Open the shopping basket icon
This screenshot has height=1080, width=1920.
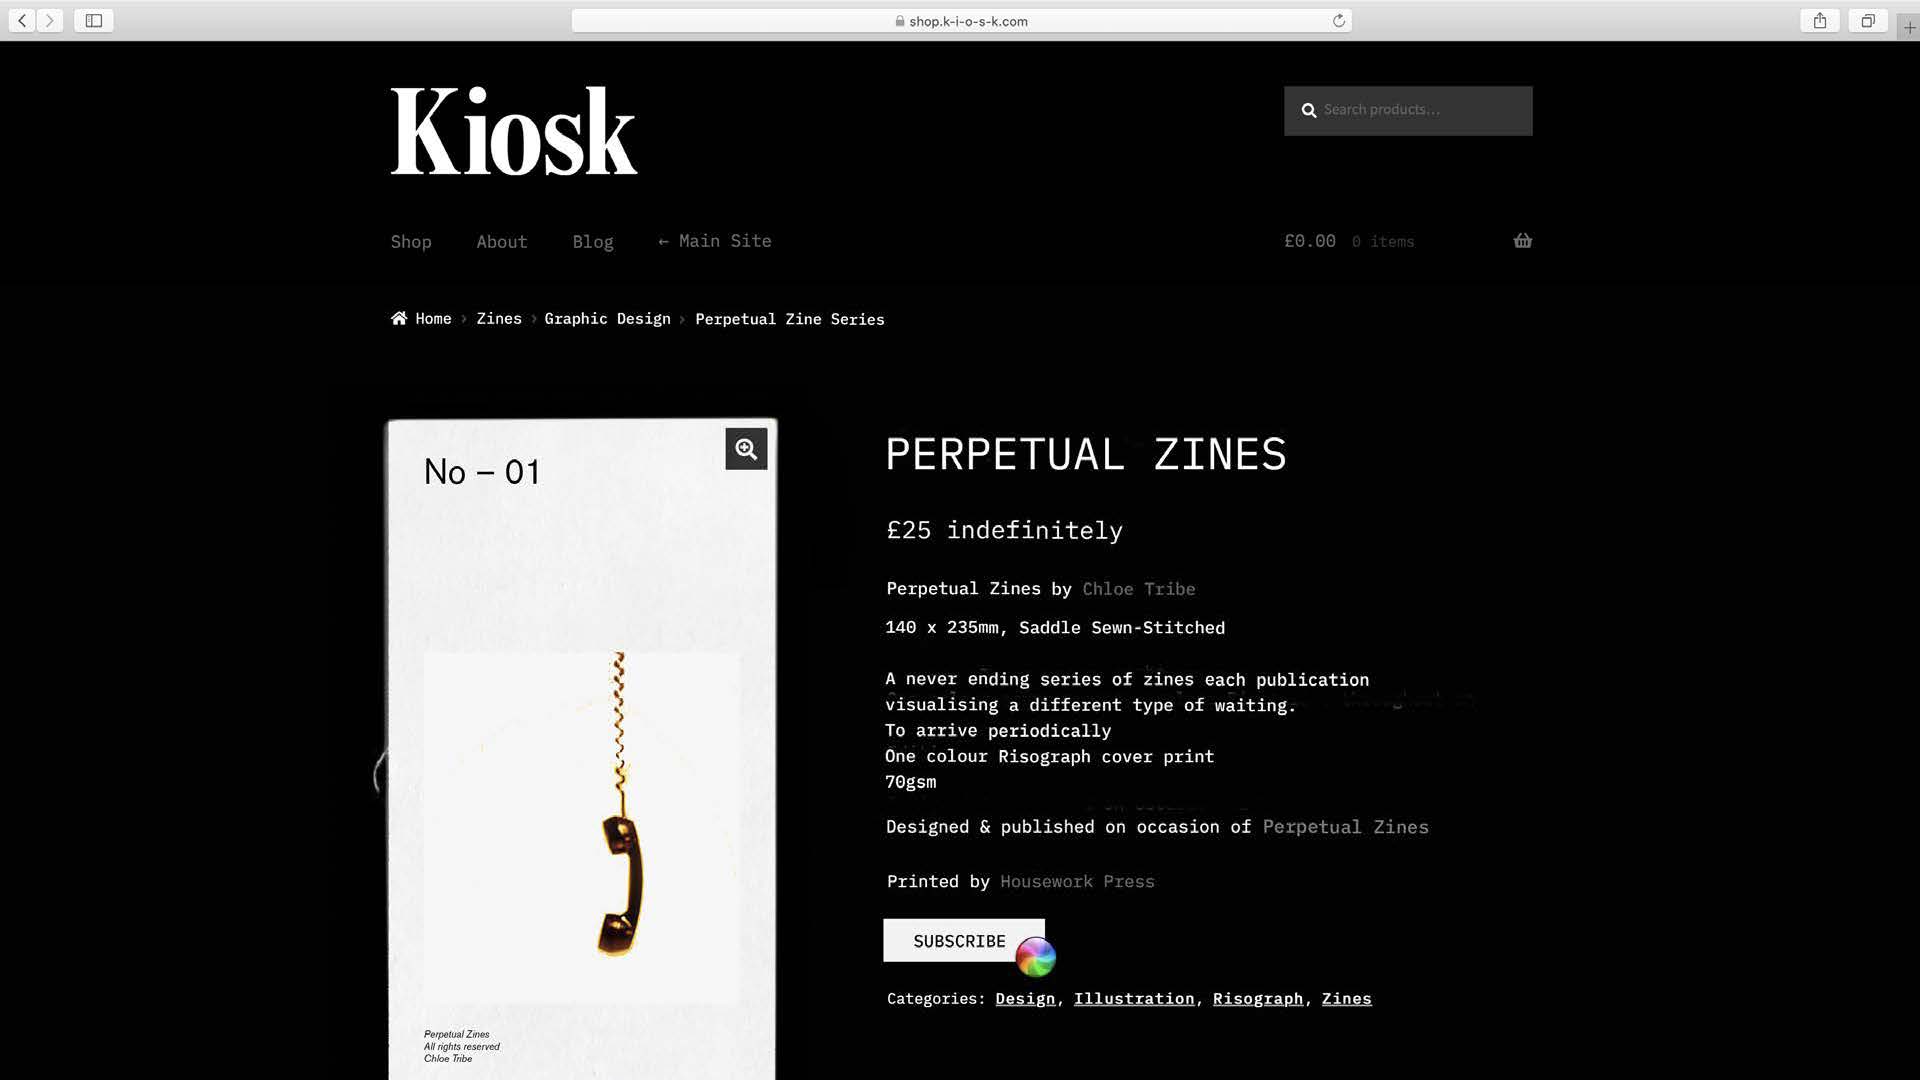click(x=1522, y=241)
